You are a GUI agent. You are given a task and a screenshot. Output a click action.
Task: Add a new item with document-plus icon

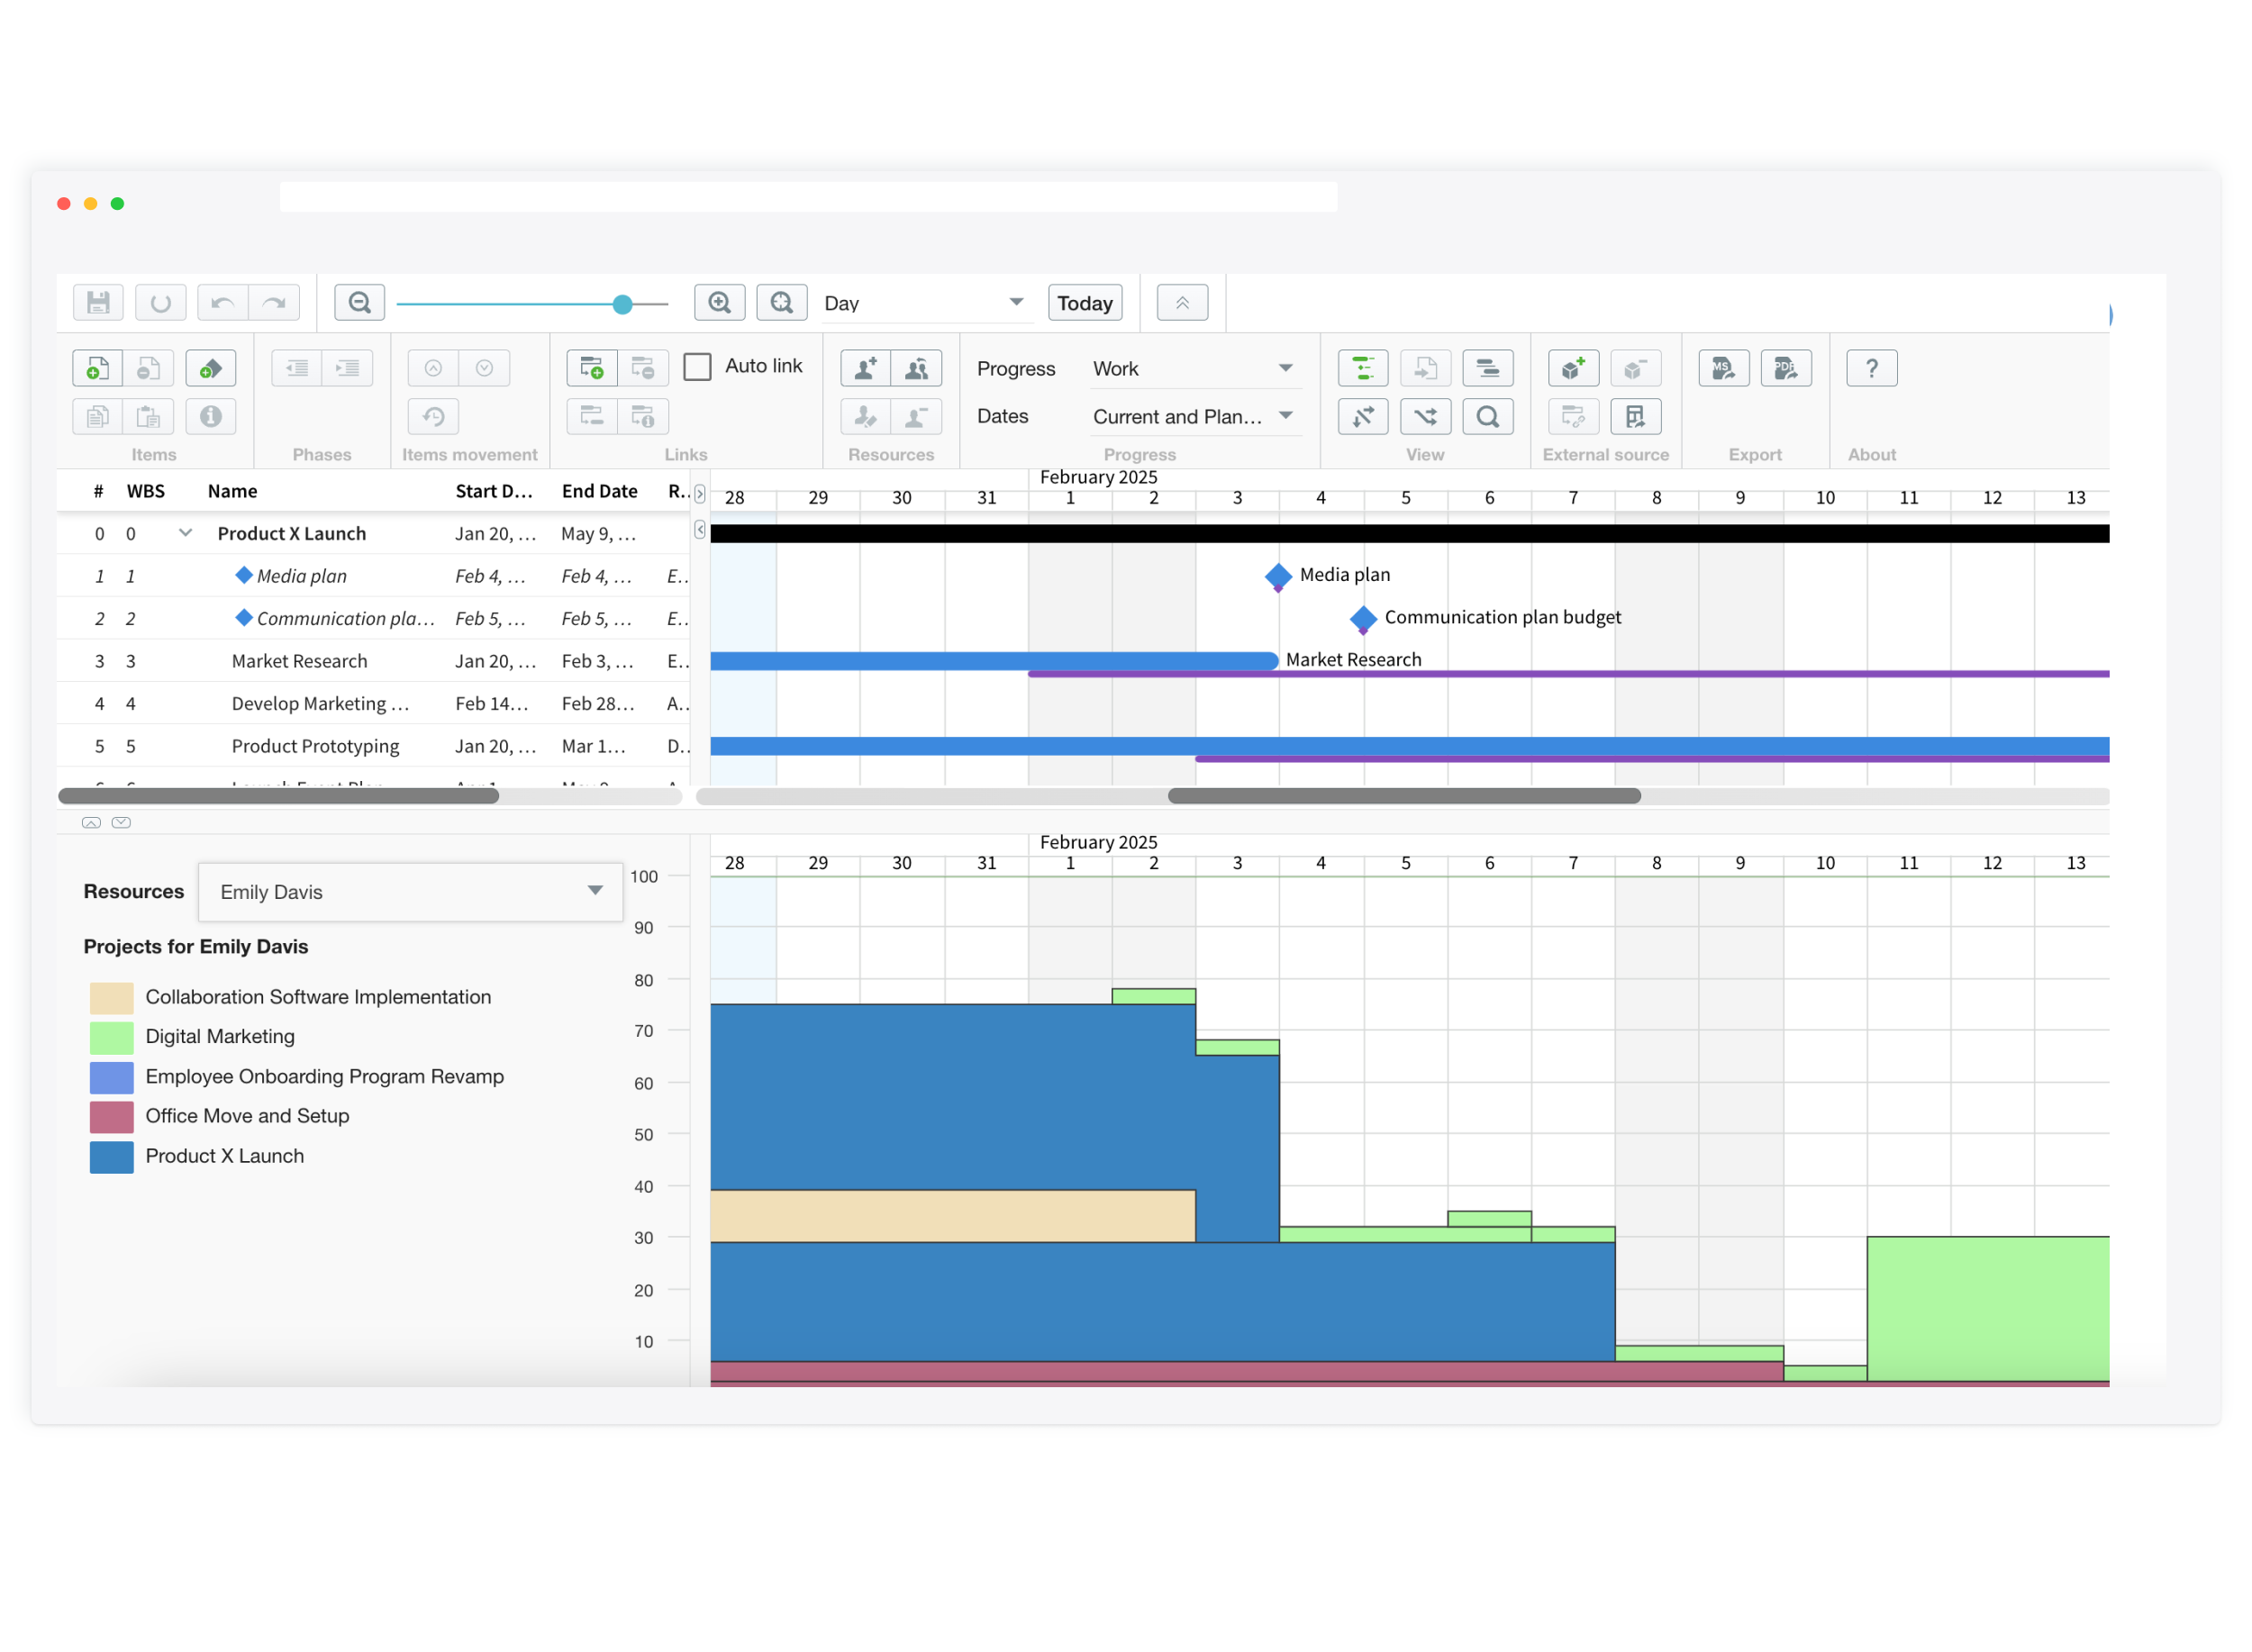(97, 369)
